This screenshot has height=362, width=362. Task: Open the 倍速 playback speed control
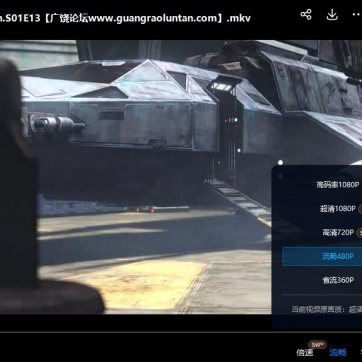pos(305,352)
